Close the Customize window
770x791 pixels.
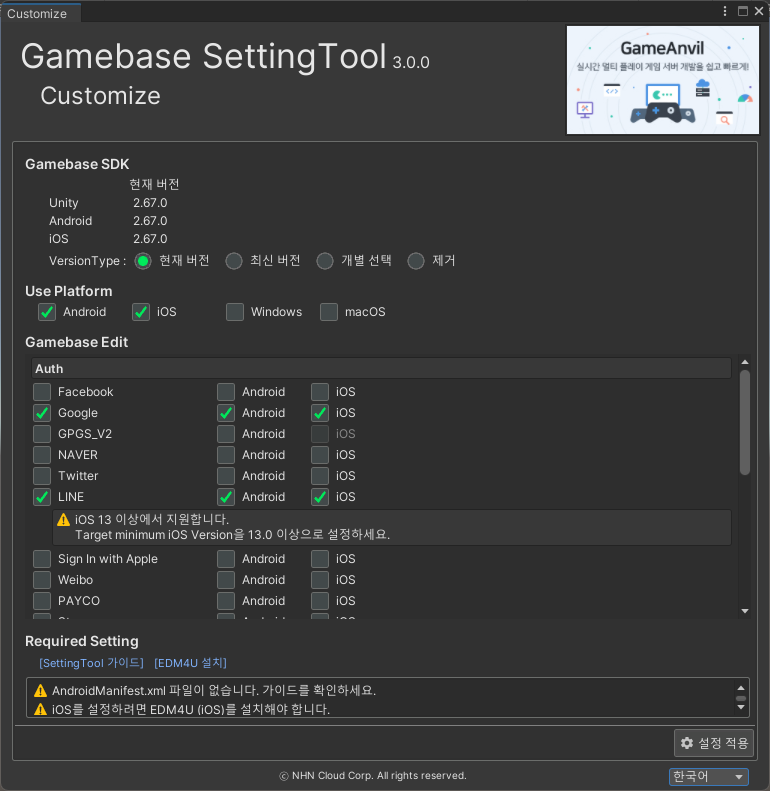tap(758, 11)
